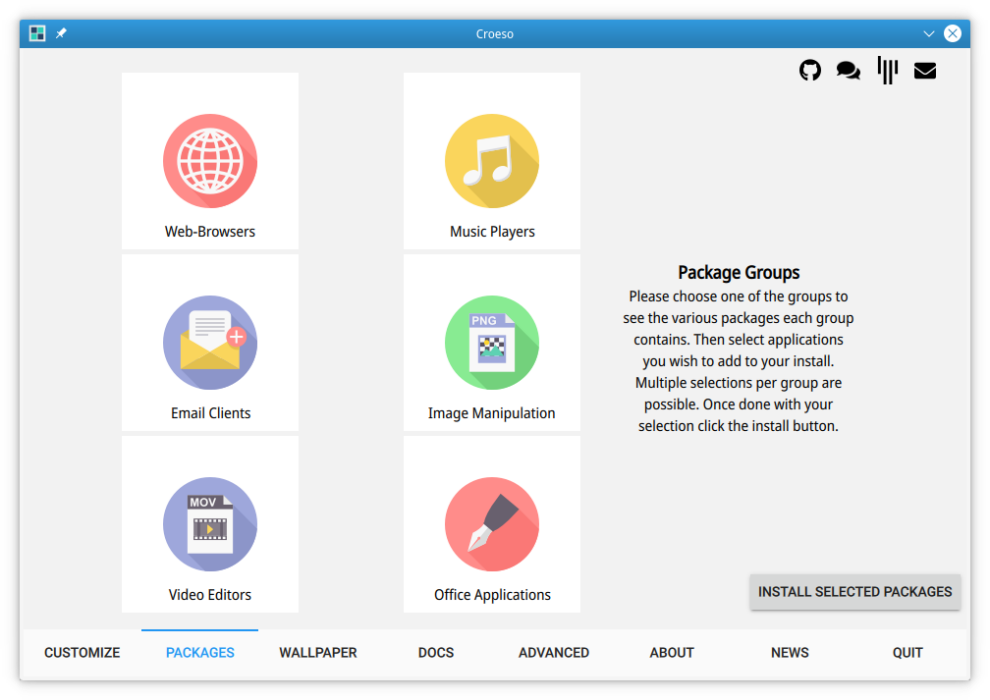This screenshot has width=990, height=700.
Task: Open the Image Manipulation PNG icon
Action: point(491,342)
